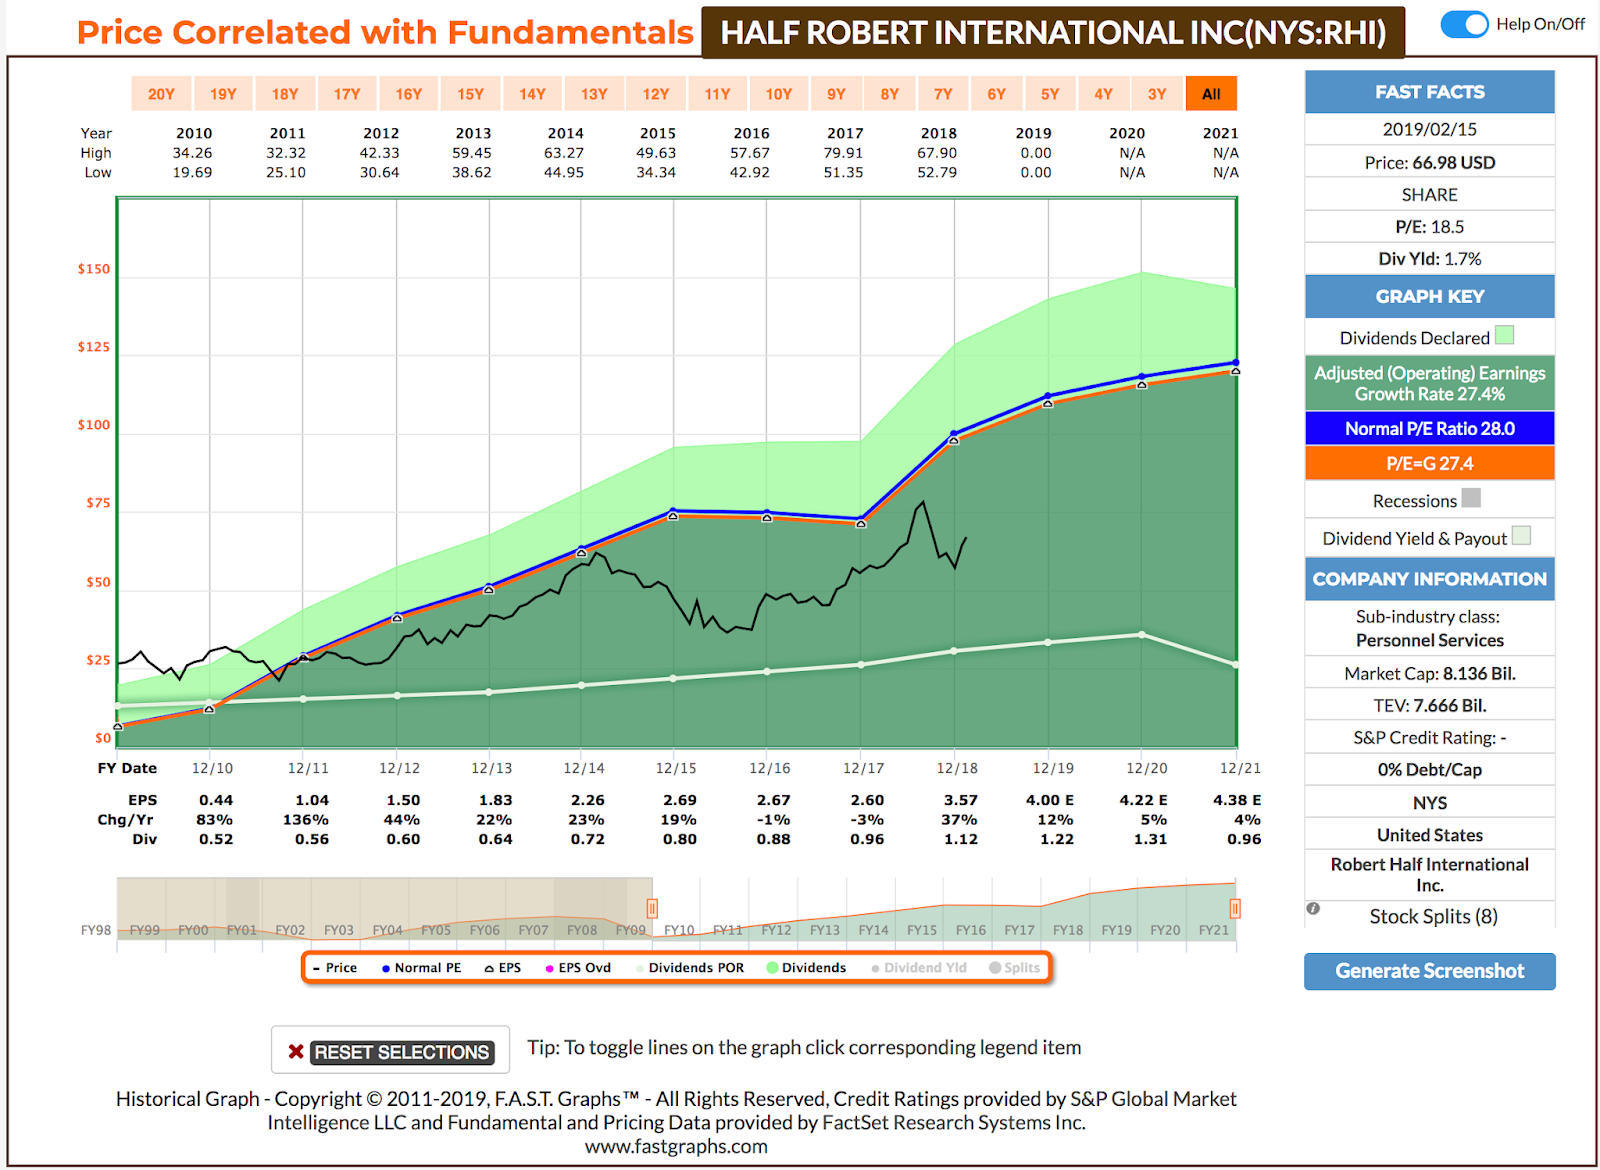Click the info icon beside Stock Splits

[x=1313, y=909]
